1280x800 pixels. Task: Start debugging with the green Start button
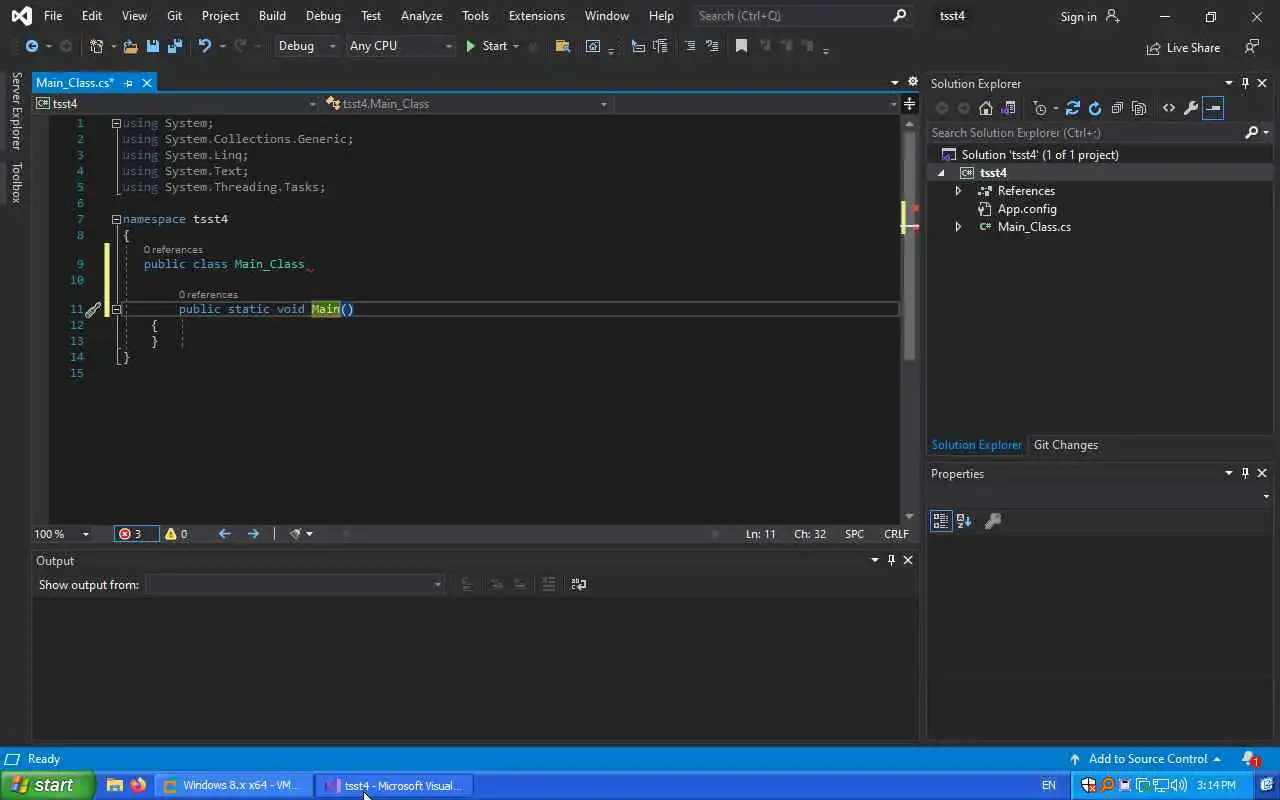coord(486,46)
